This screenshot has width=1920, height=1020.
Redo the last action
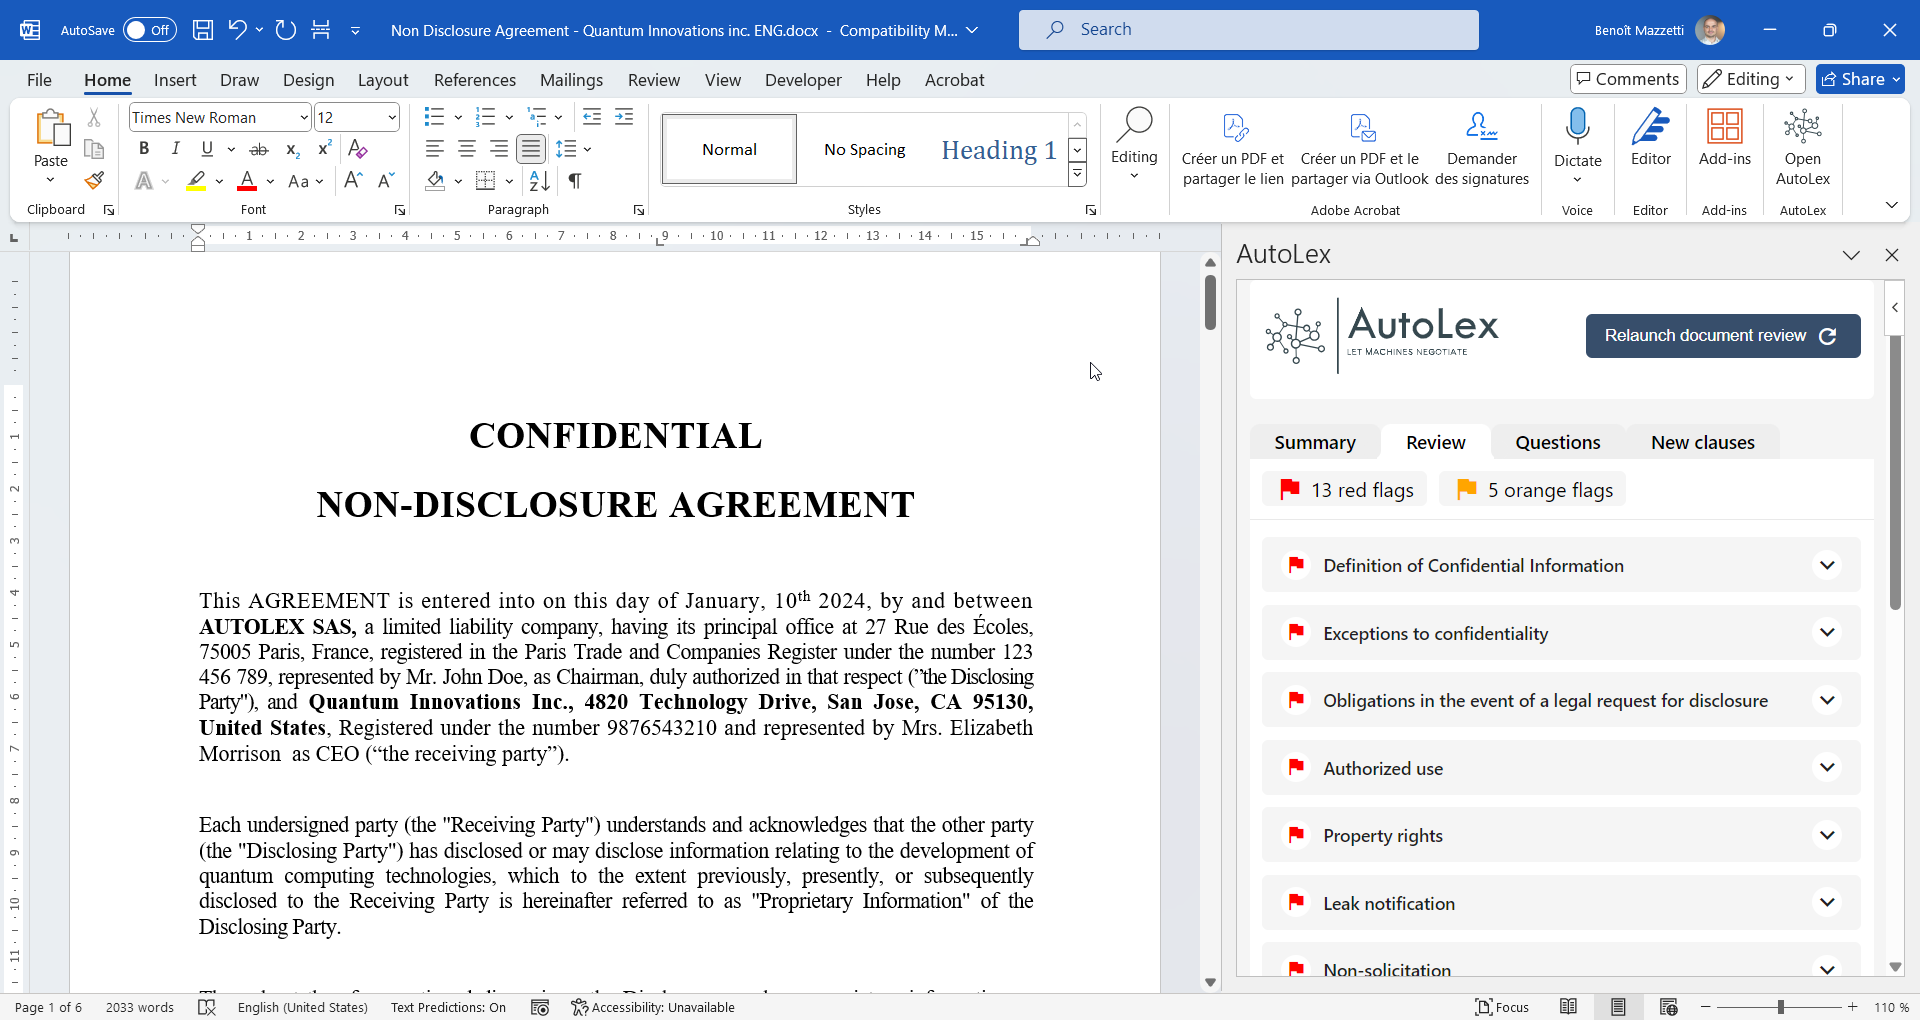286,30
